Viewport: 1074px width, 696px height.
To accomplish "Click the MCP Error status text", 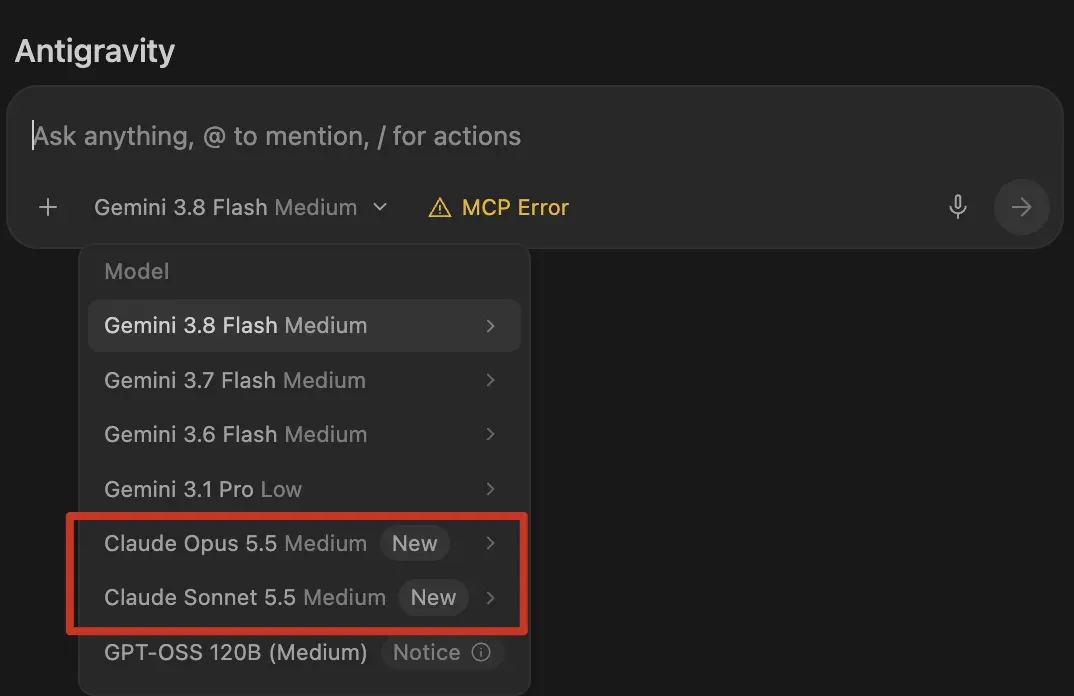I will 515,208.
